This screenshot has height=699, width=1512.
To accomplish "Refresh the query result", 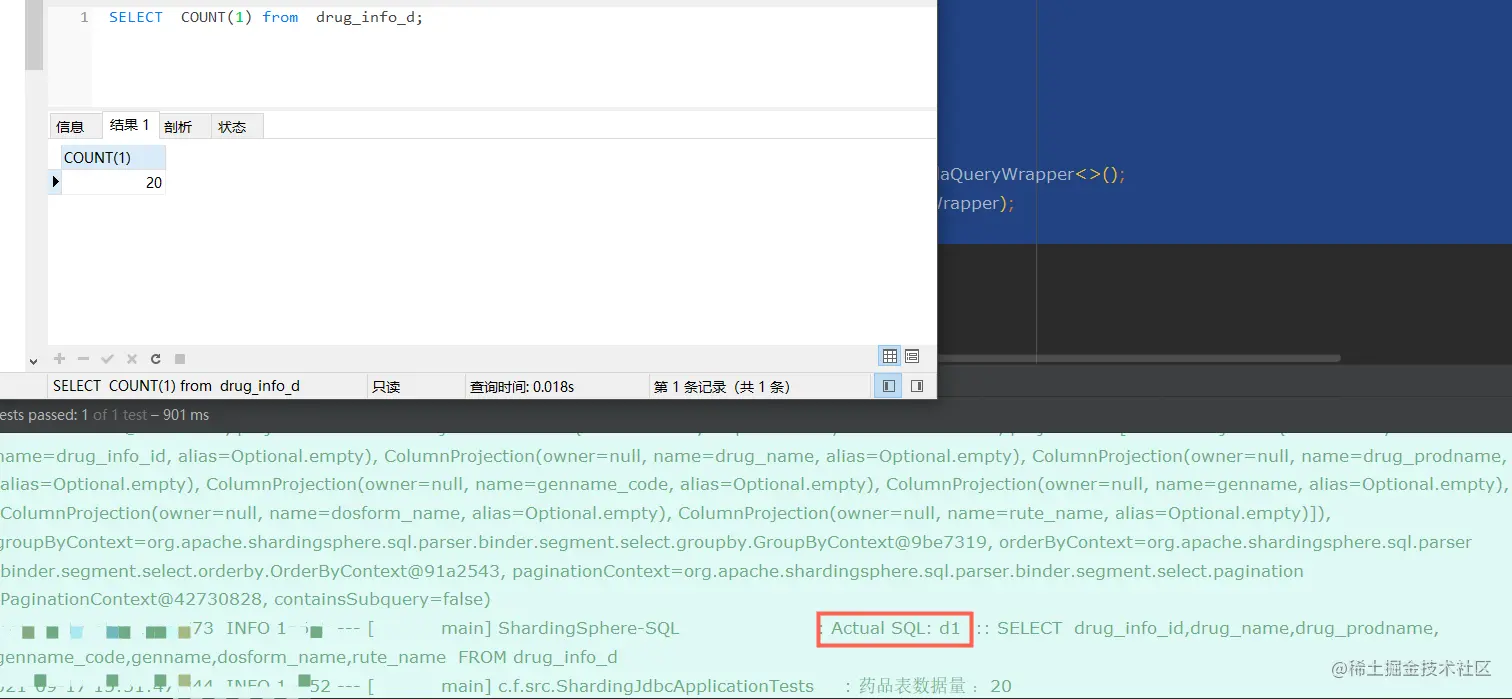I will pyautogui.click(x=155, y=358).
